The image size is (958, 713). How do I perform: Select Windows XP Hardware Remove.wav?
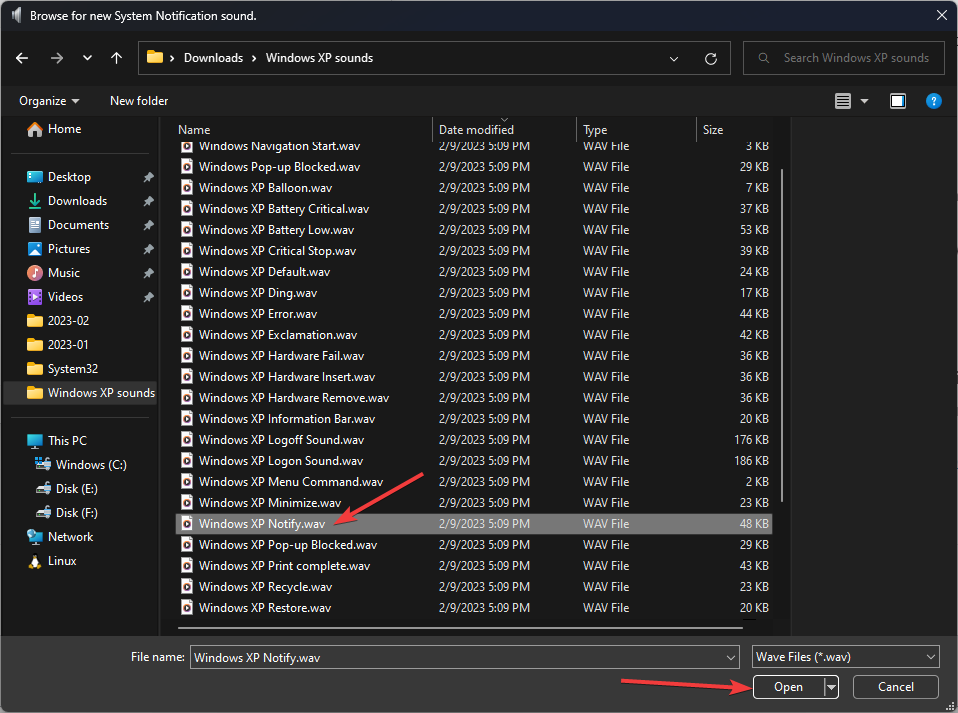point(294,398)
